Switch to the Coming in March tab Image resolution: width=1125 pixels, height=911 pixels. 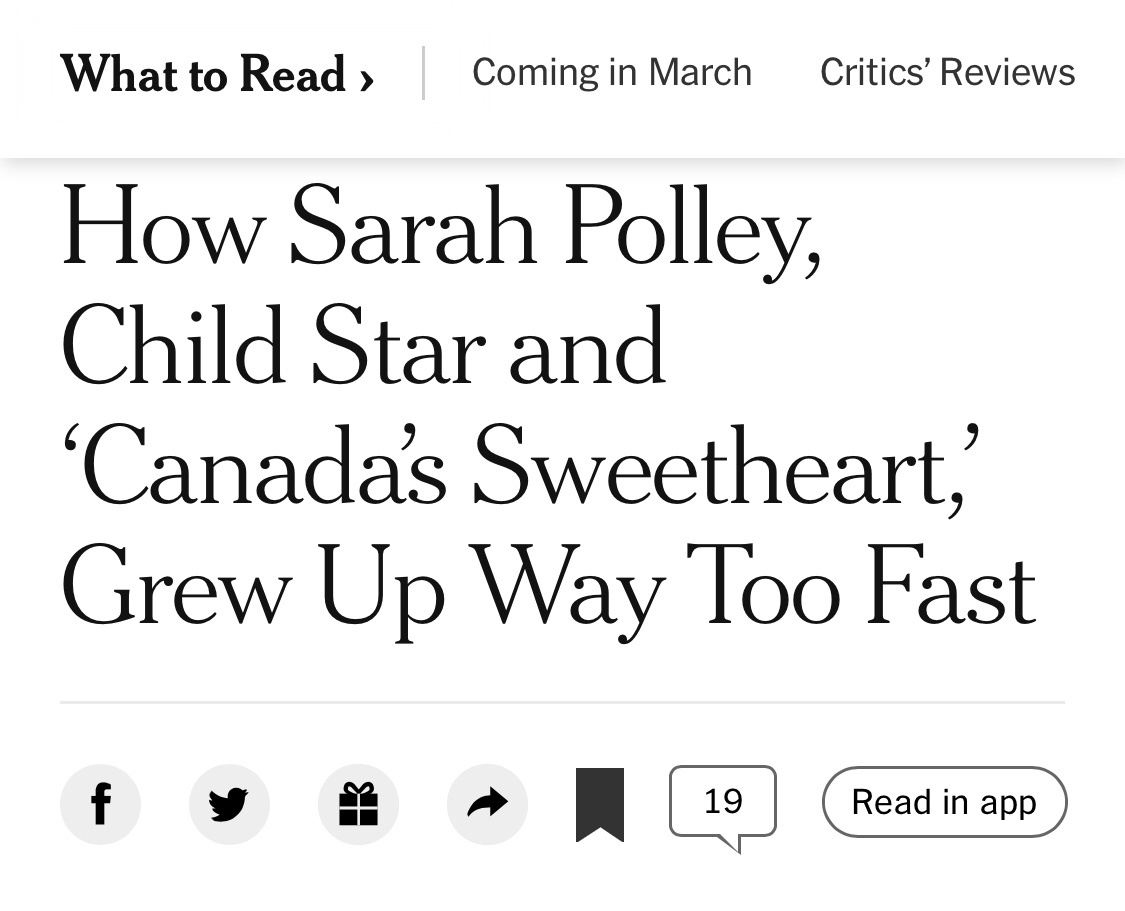pyautogui.click(x=611, y=73)
